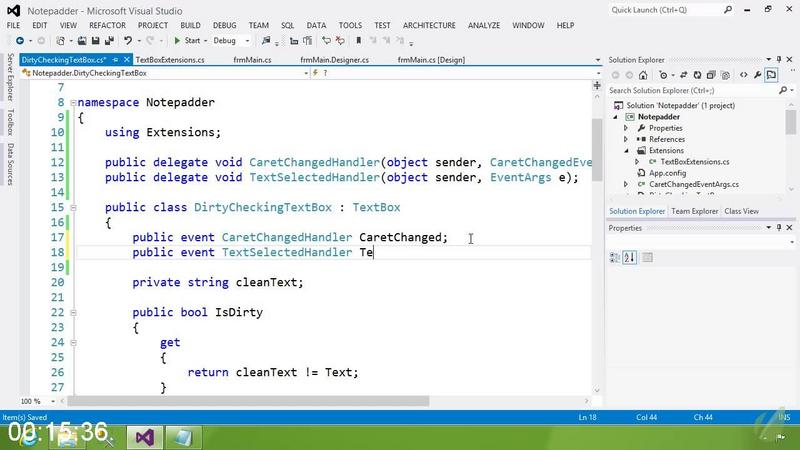
Task: Switch to the frmMain.cs [Design] tab
Action: pyautogui.click(x=431, y=60)
